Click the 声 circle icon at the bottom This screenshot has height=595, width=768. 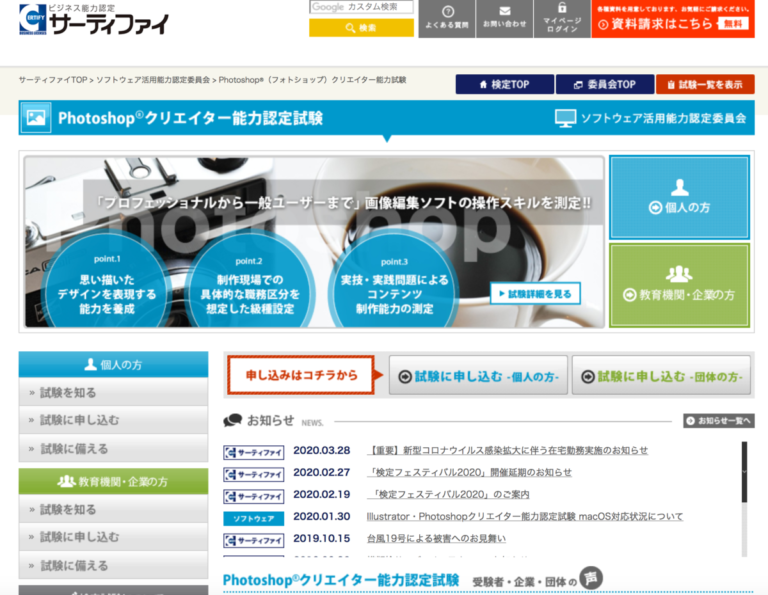591,578
